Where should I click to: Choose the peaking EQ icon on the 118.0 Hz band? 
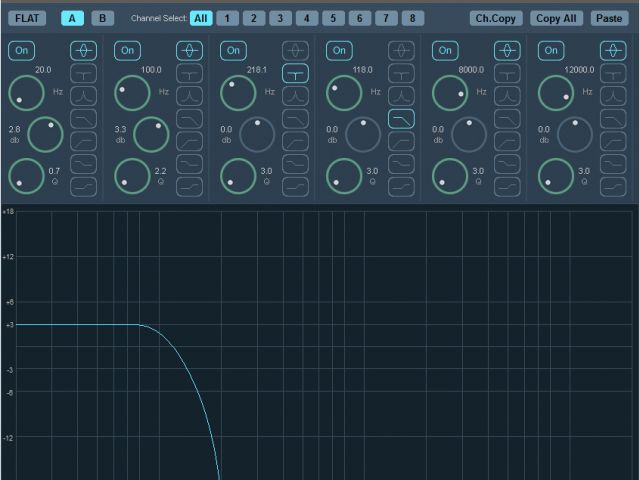click(x=401, y=51)
